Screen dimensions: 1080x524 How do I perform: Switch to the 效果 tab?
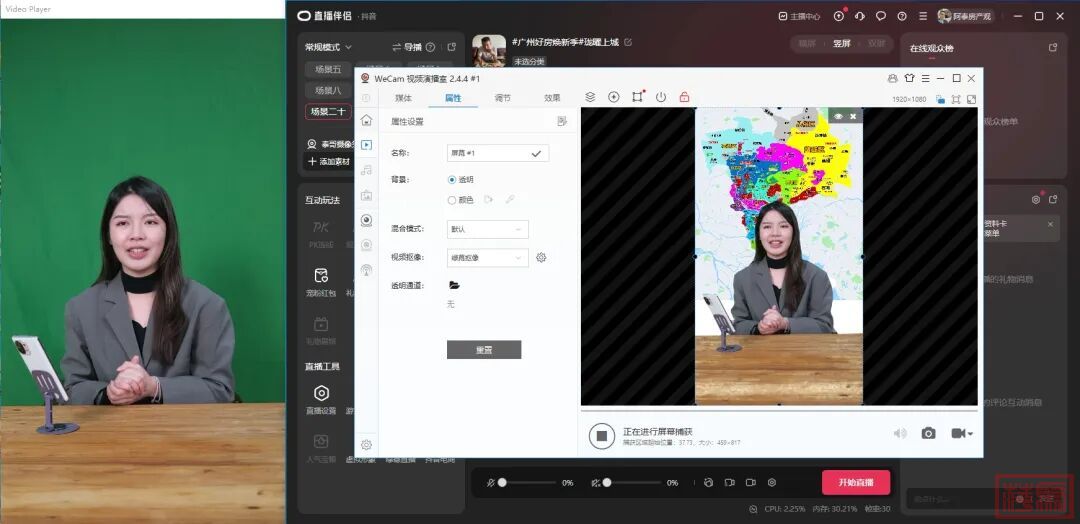[x=552, y=98]
